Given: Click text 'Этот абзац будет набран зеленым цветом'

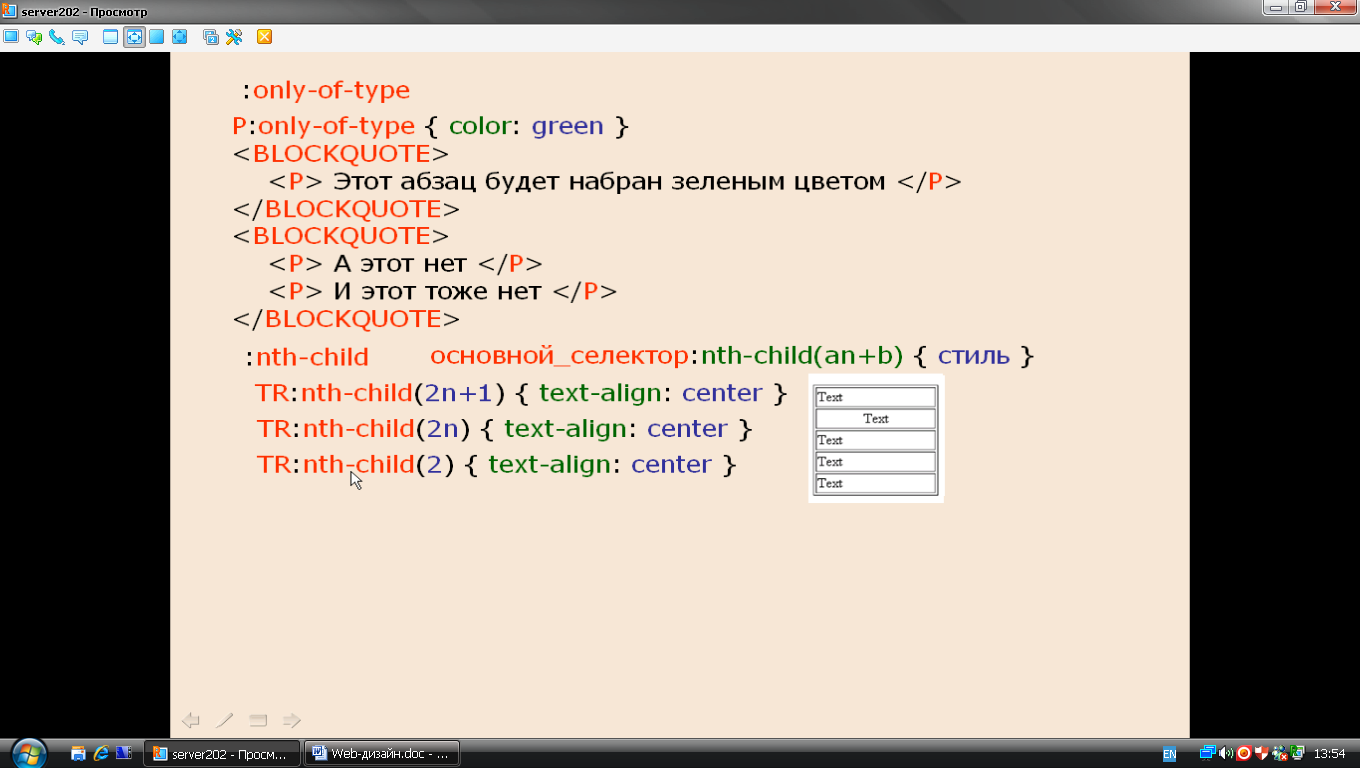Looking at the screenshot, I should [609, 182].
